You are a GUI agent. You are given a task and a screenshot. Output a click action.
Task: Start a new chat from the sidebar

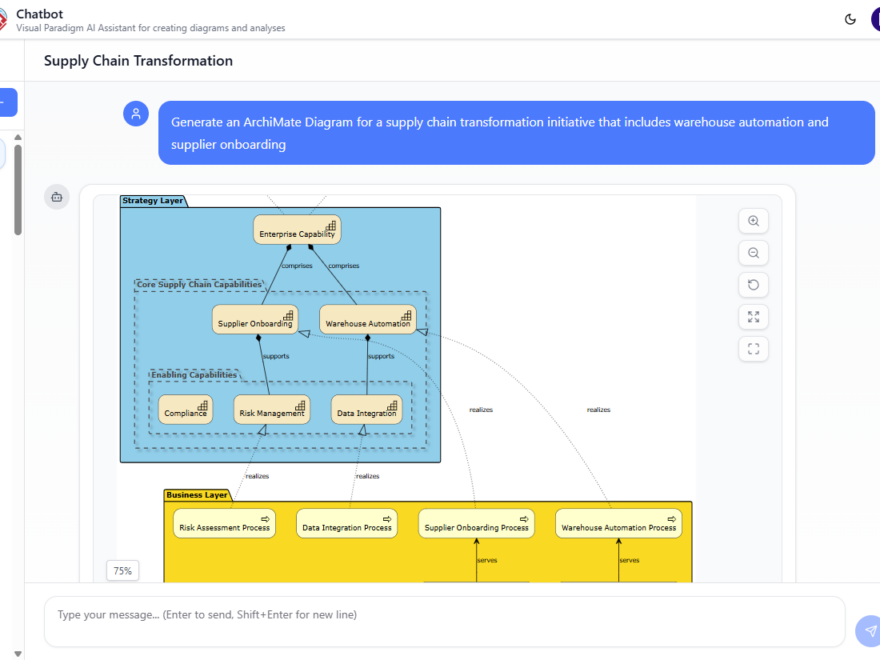[x=4, y=102]
